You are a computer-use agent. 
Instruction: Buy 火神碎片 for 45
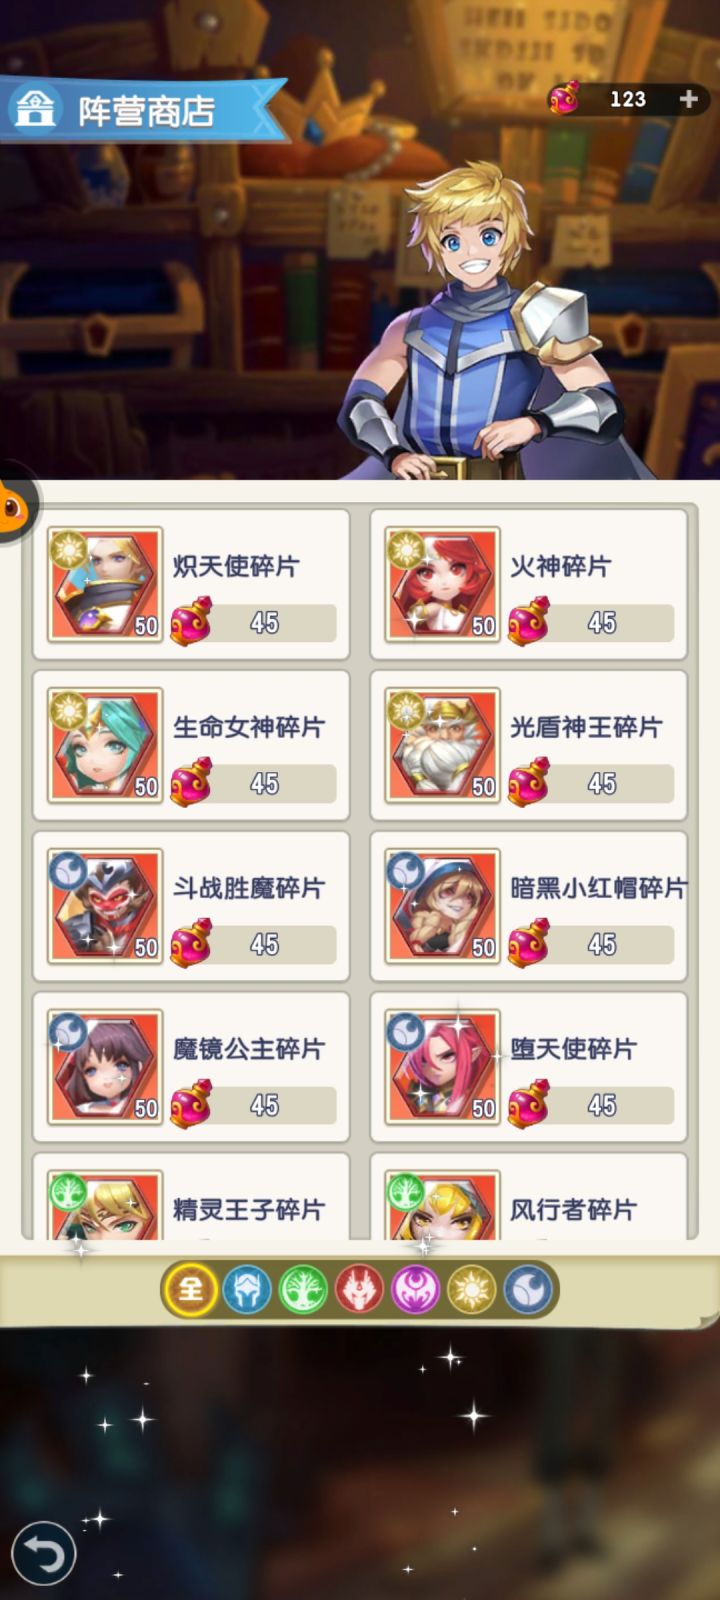[590, 623]
